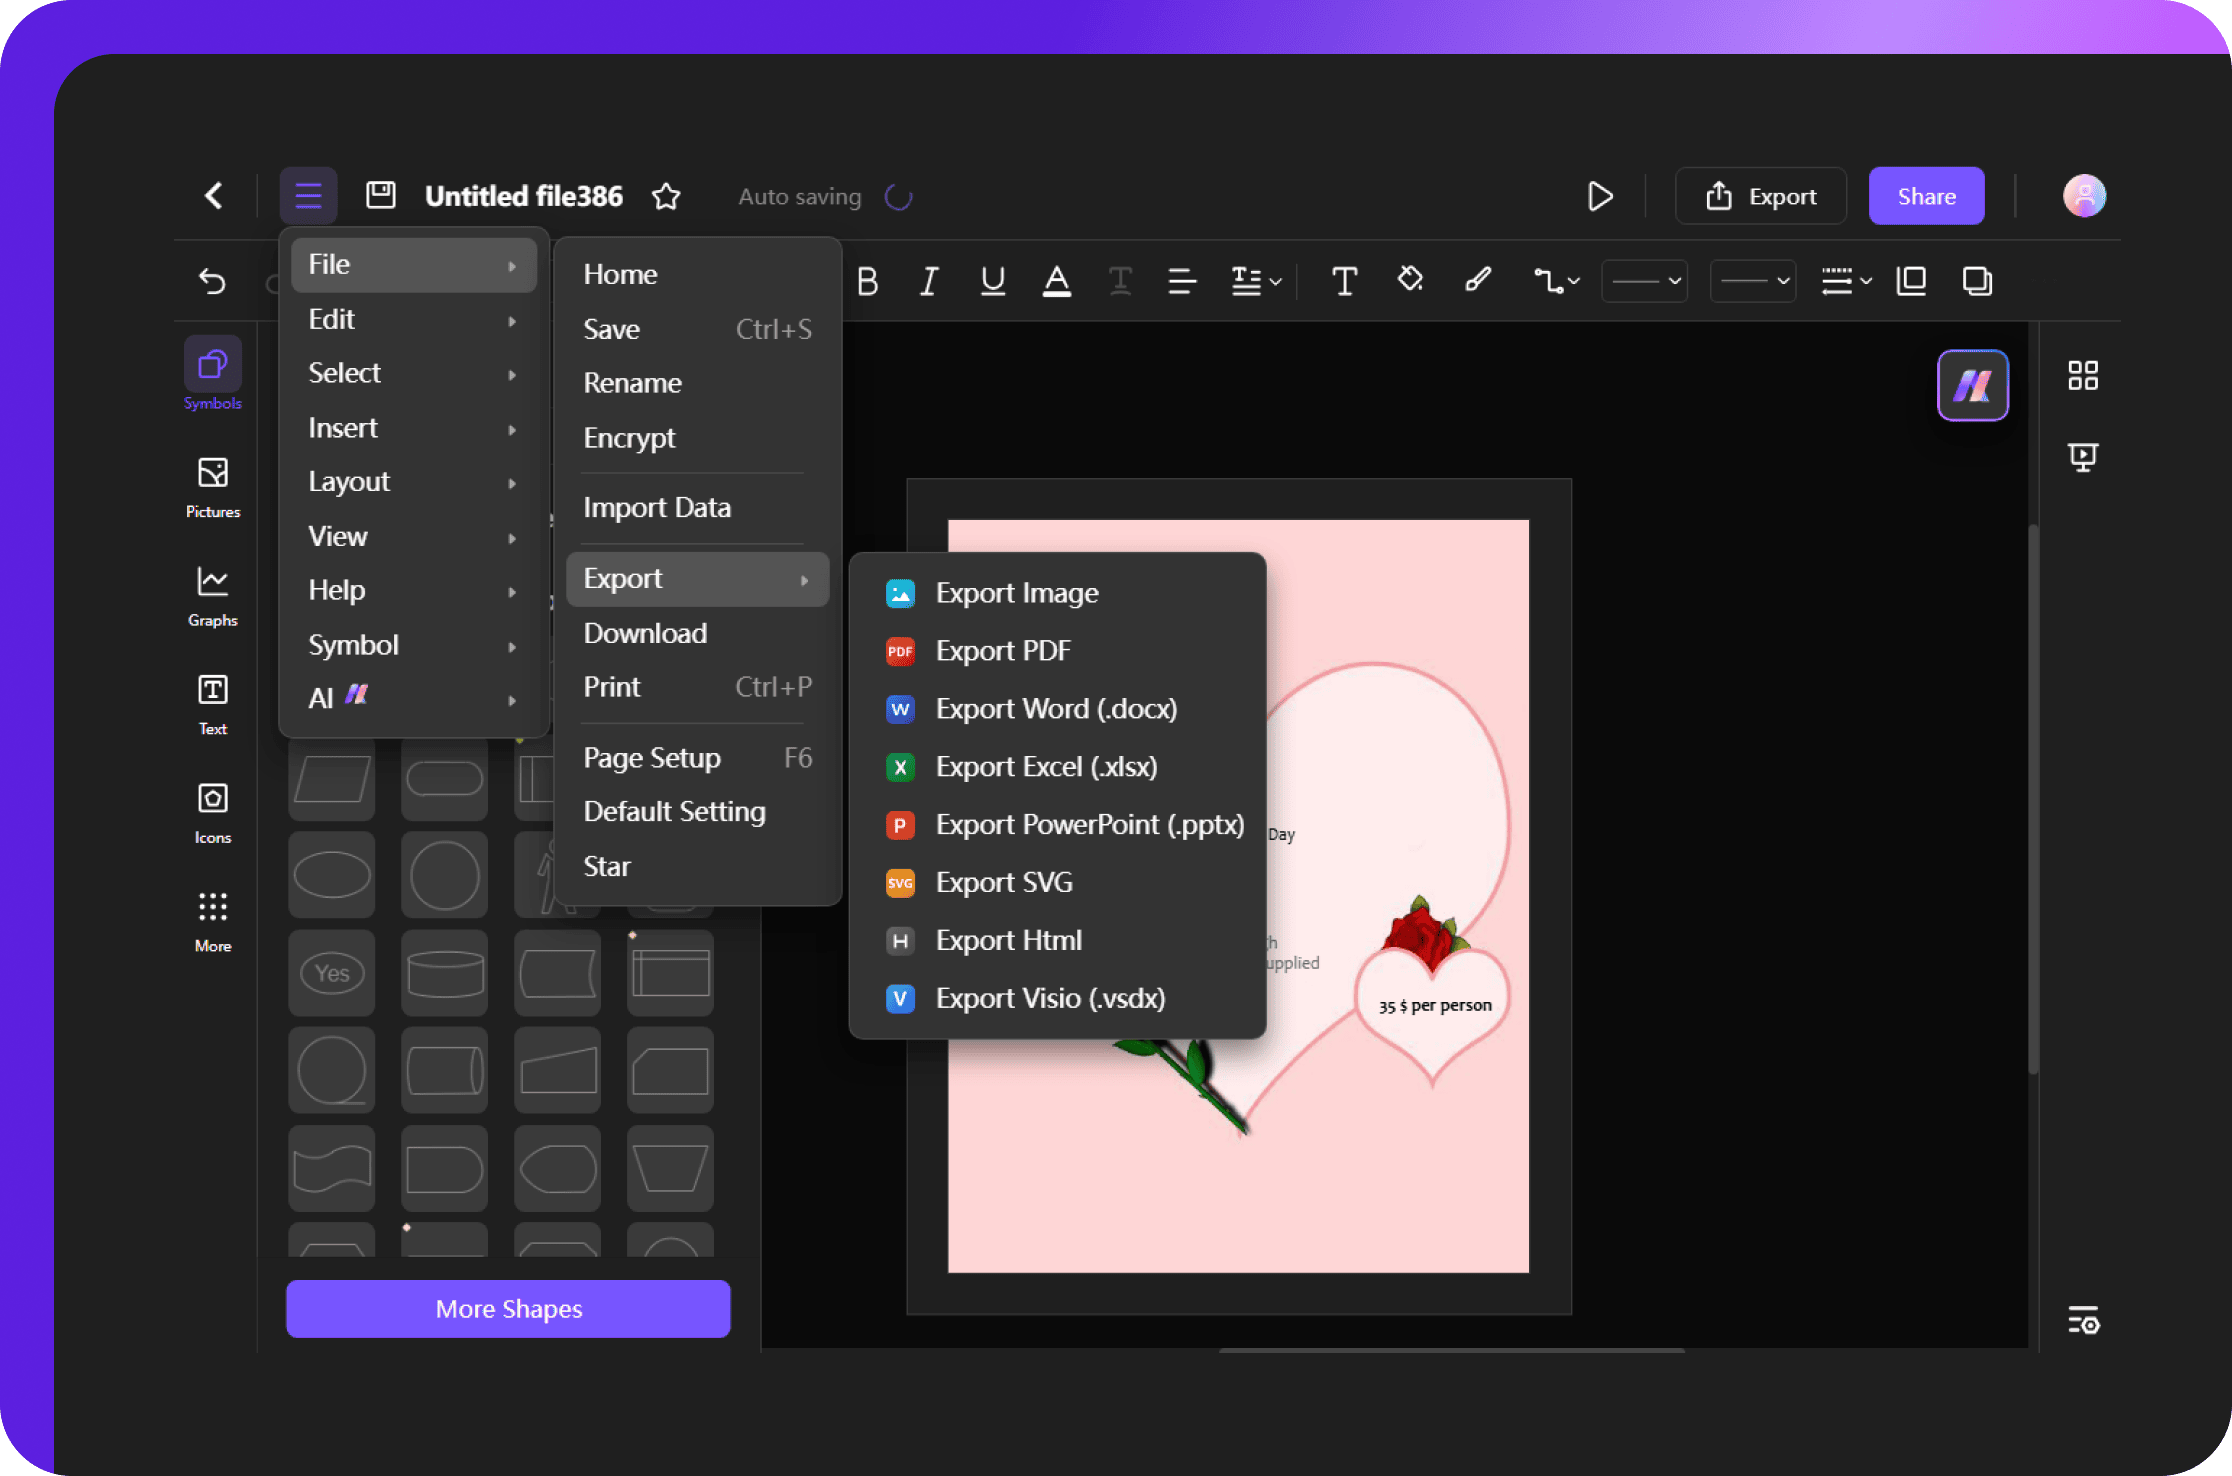Click the back arrow icon
This screenshot has height=1476, width=2232.
(x=213, y=196)
